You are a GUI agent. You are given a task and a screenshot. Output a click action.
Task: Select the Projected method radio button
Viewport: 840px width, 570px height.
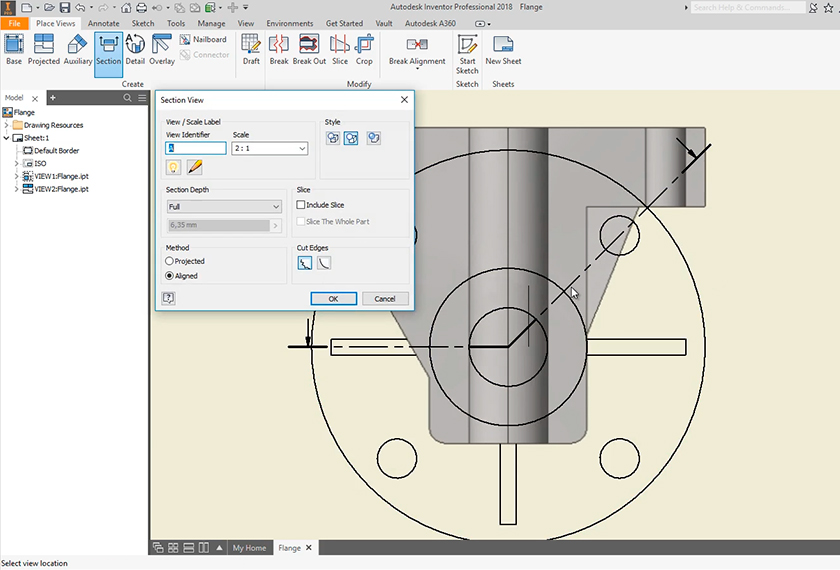point(170,261)
